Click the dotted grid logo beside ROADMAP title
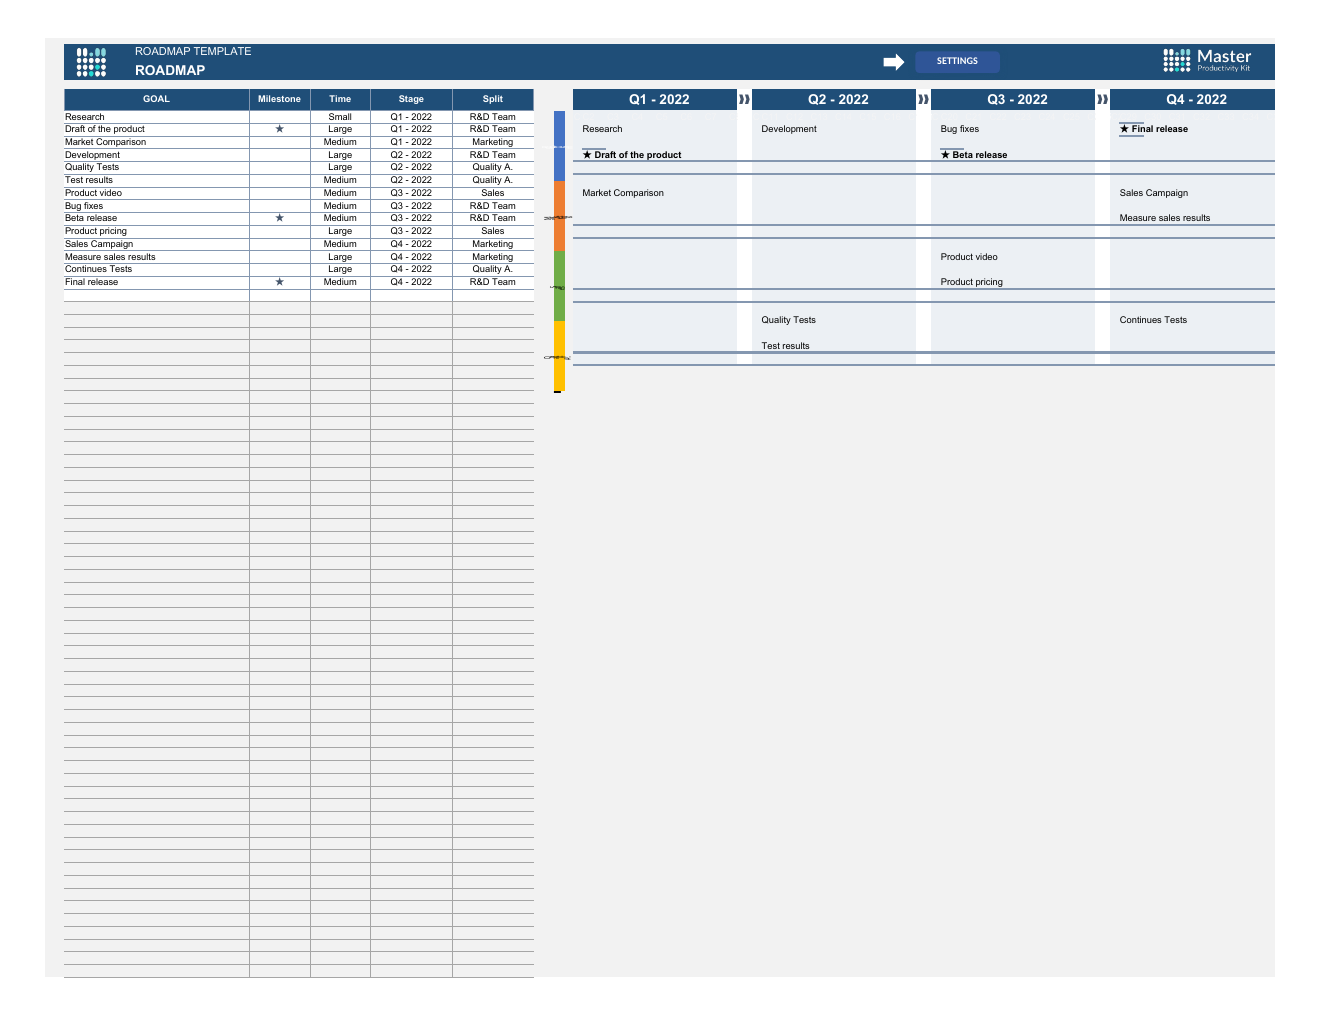The width and height of the screenshot is (1320, 1020). click(91, 62)
